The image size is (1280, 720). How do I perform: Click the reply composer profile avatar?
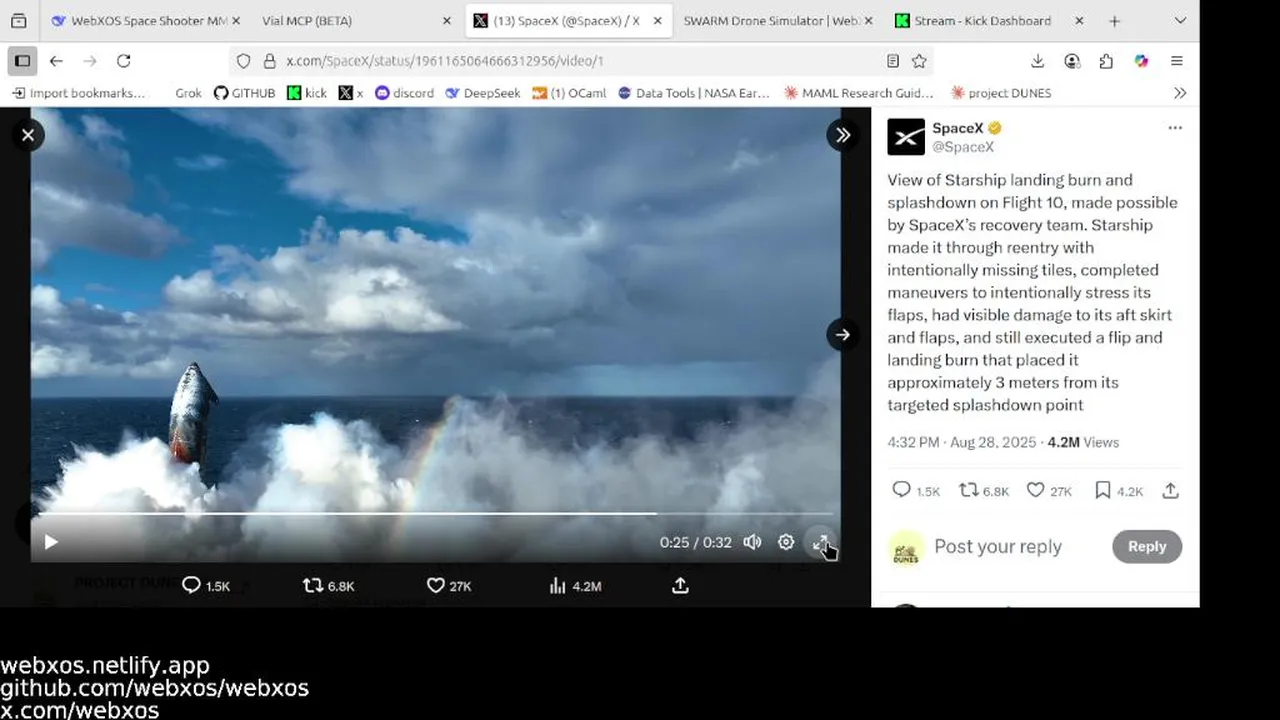click(x=906, y=547)
